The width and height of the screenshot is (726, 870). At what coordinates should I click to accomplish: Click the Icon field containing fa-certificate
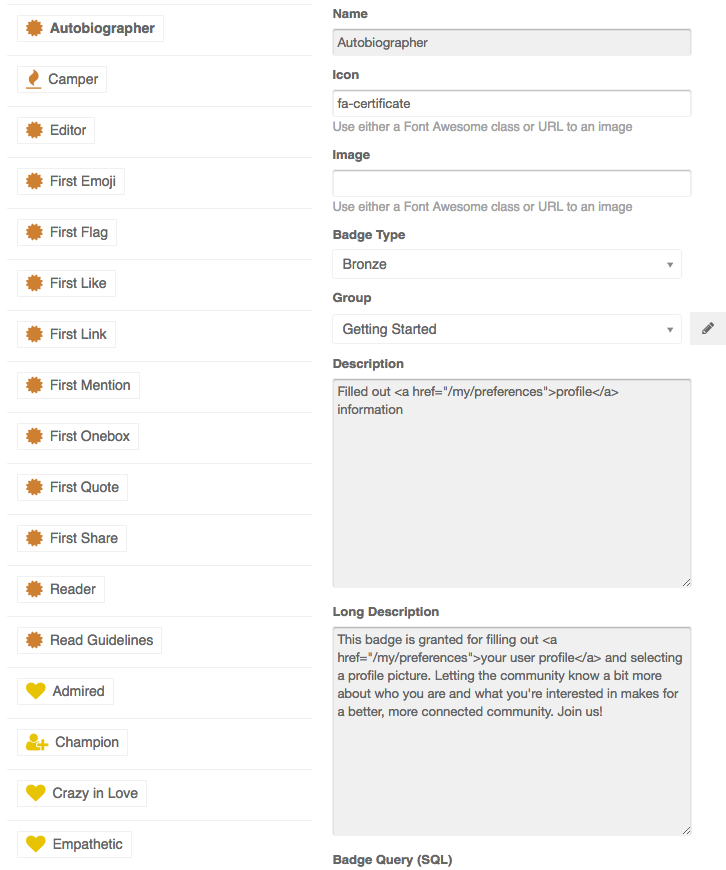coord(512,103)
